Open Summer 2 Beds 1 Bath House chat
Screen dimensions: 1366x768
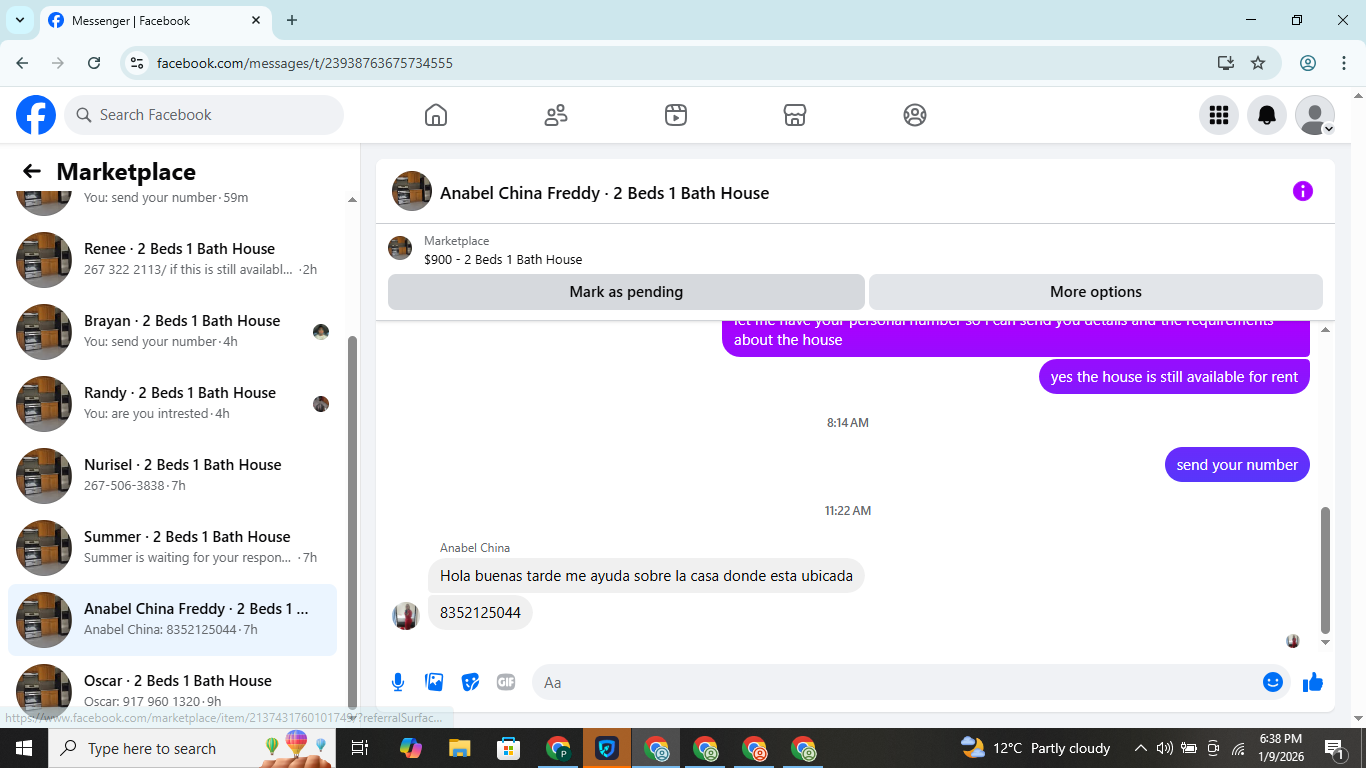click(172, 548)
